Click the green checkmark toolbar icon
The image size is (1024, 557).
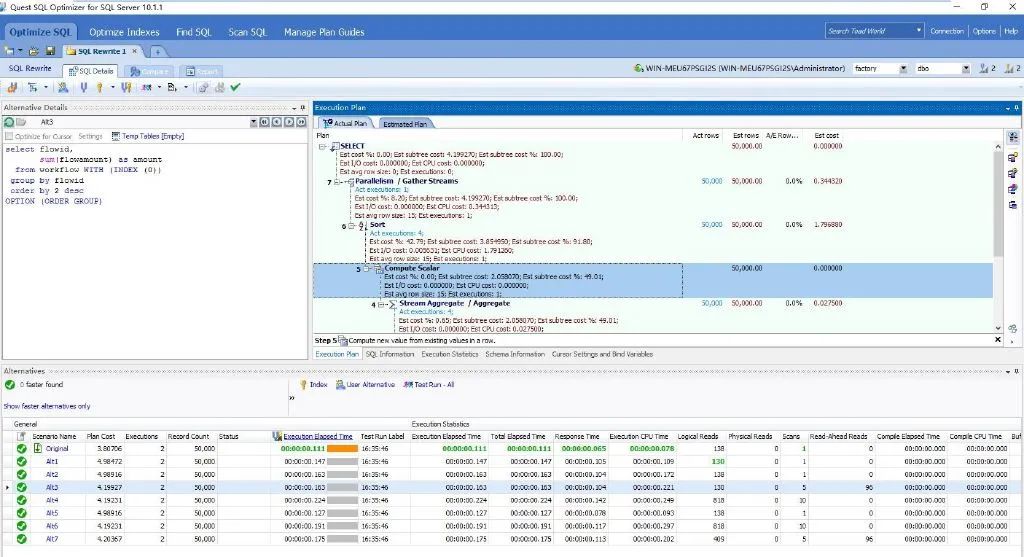pos(235,87)
